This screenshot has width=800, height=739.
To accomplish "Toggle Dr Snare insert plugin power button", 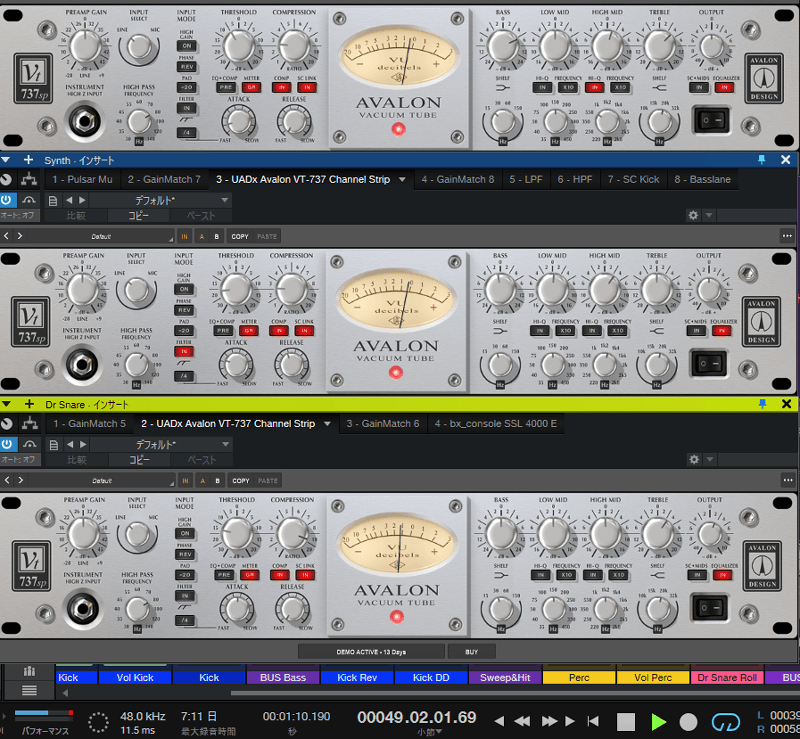I will pyautogui.click(x=7, y=444).
